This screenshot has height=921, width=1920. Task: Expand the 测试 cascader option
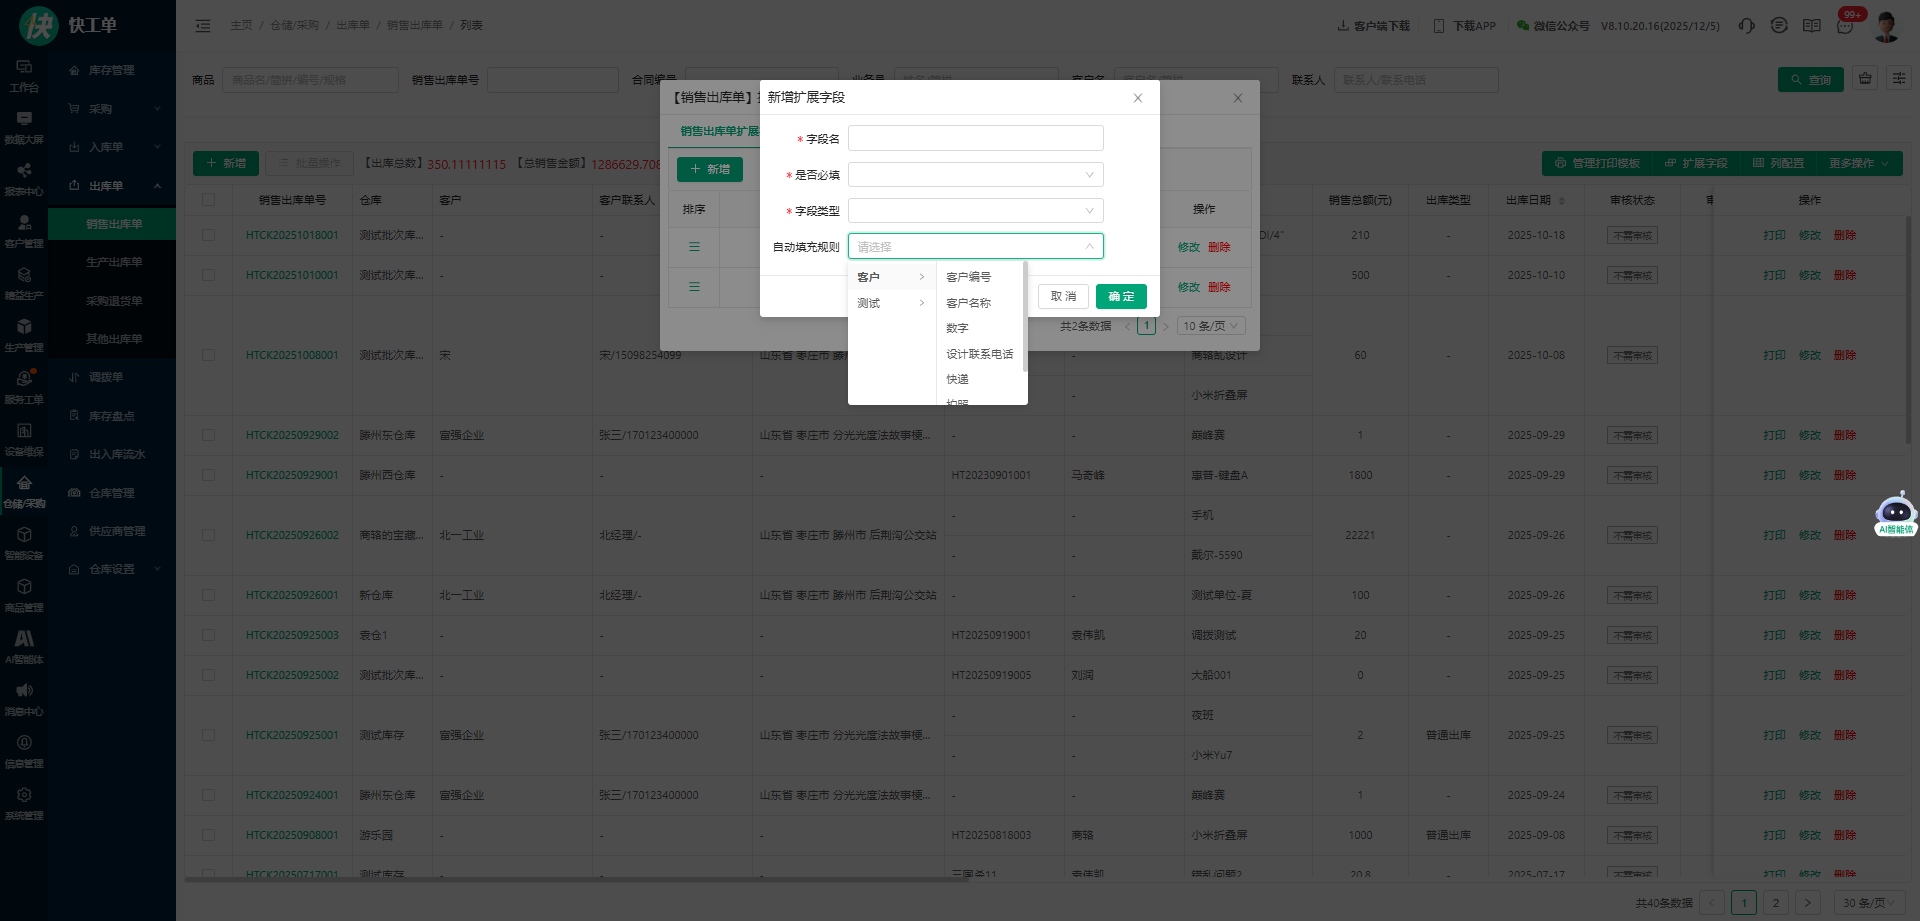pos(890,303)
